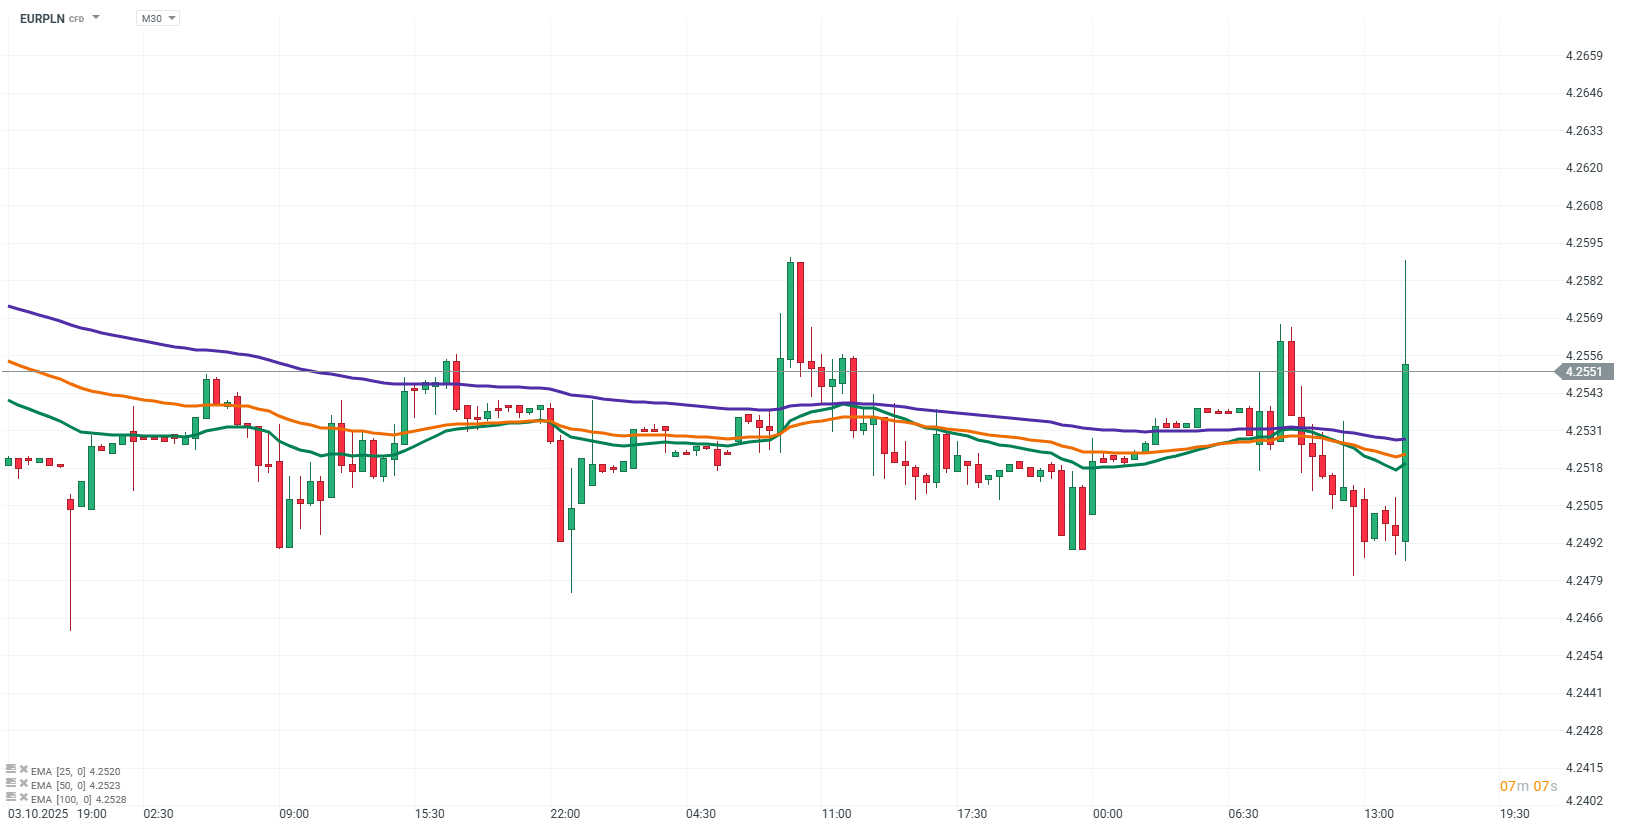
Task: Open settings for the EMA 25 indicator
Action: pyautogui.click(x=11, y=769)
